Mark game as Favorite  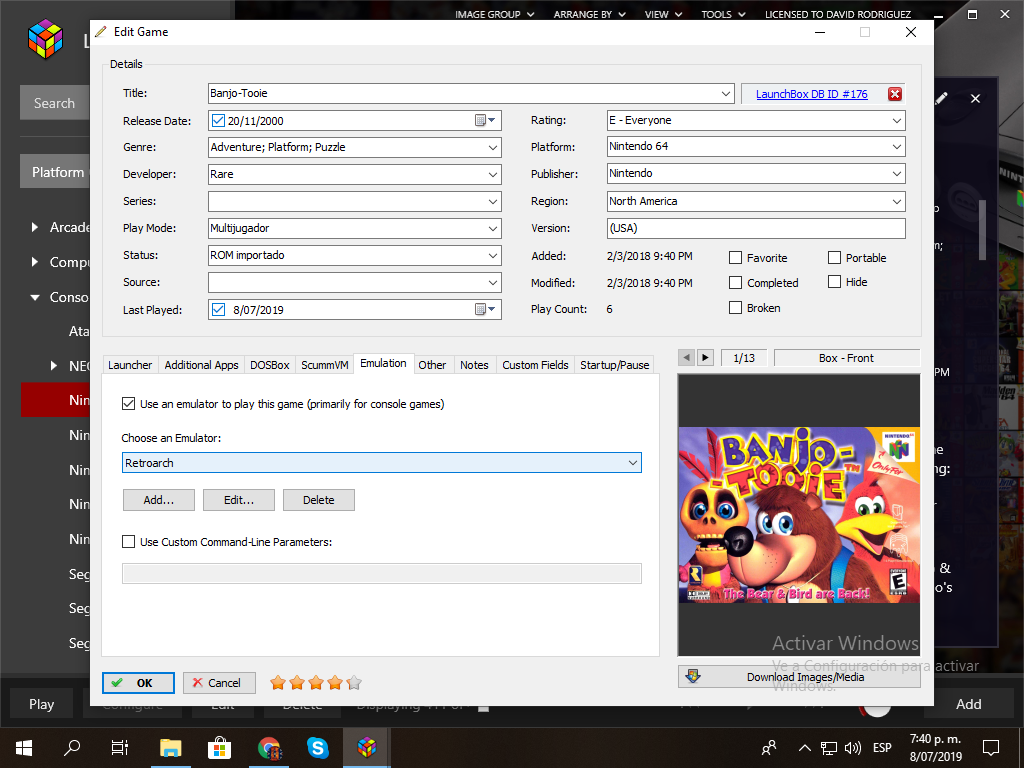pyautogui.click(x=735, y=257)
